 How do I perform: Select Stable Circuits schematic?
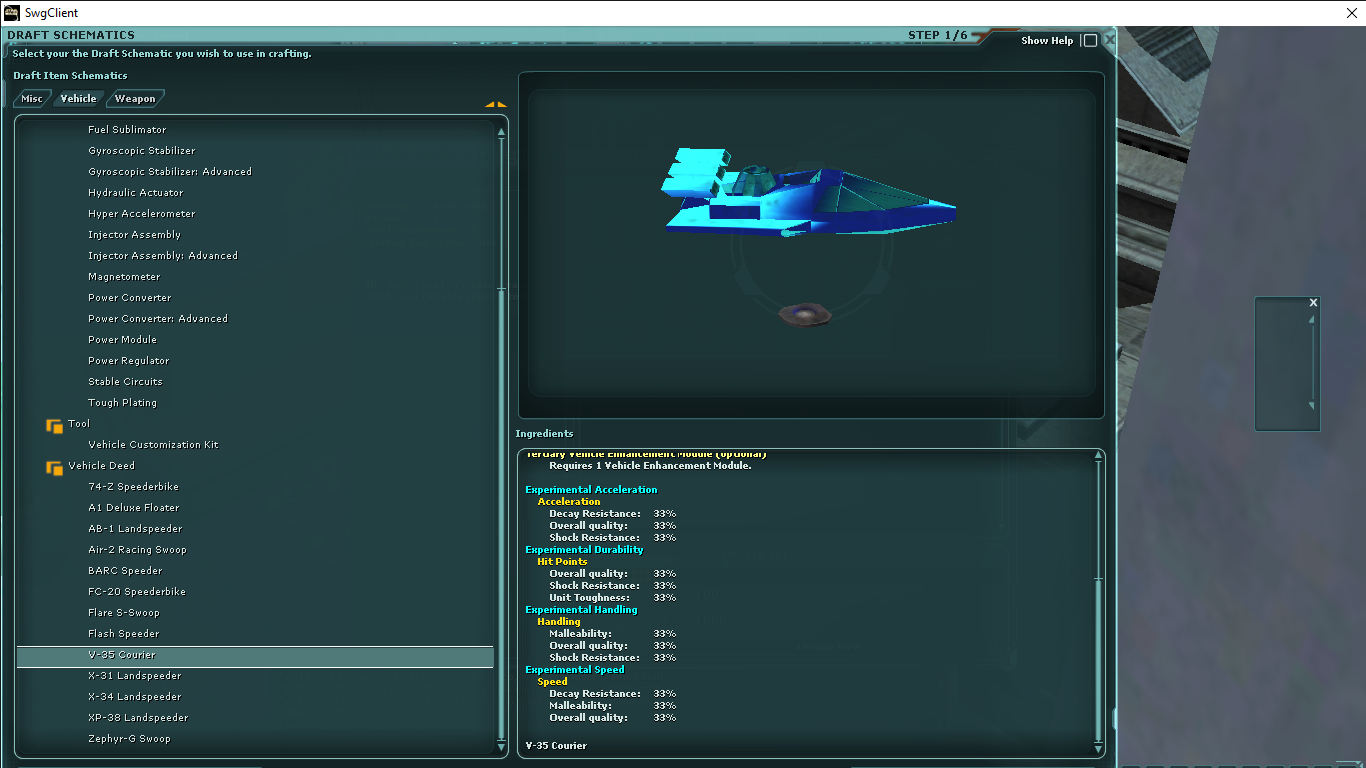point(125,382)
